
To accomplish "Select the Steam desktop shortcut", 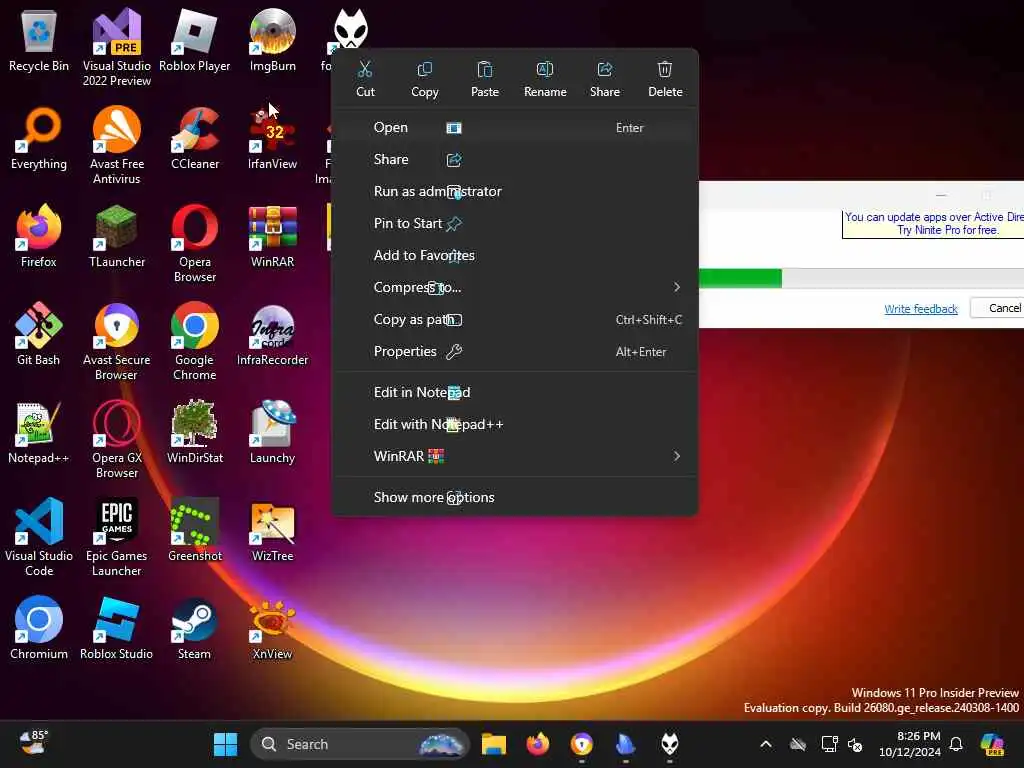I will coord(195,629).
